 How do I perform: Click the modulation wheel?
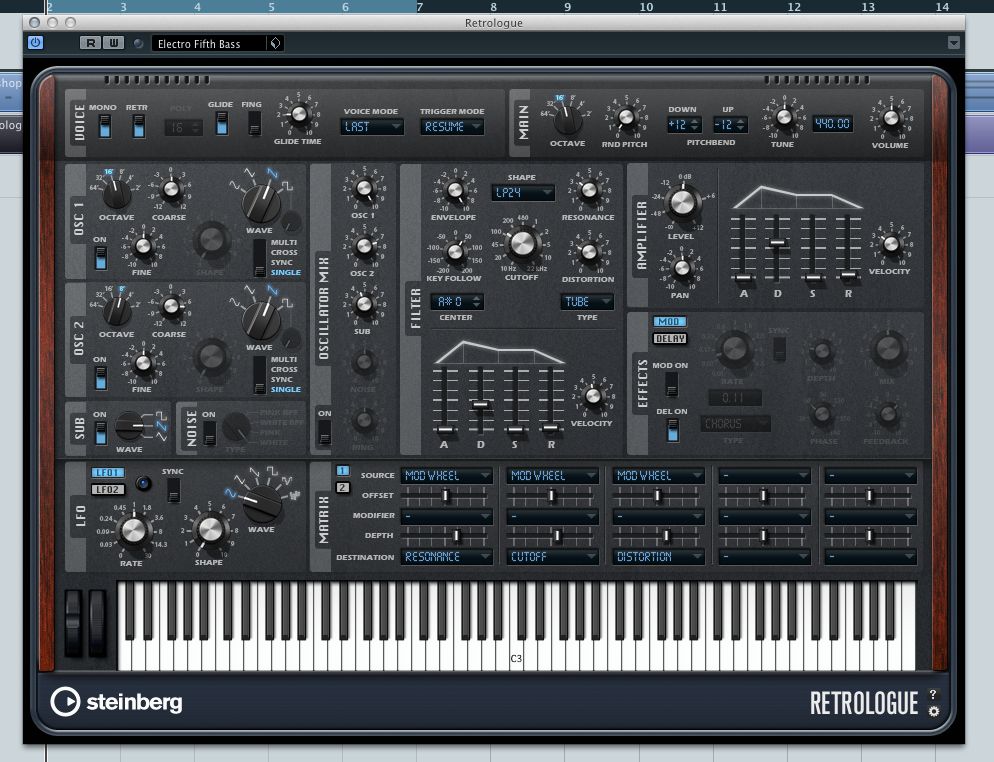point(97,623)
